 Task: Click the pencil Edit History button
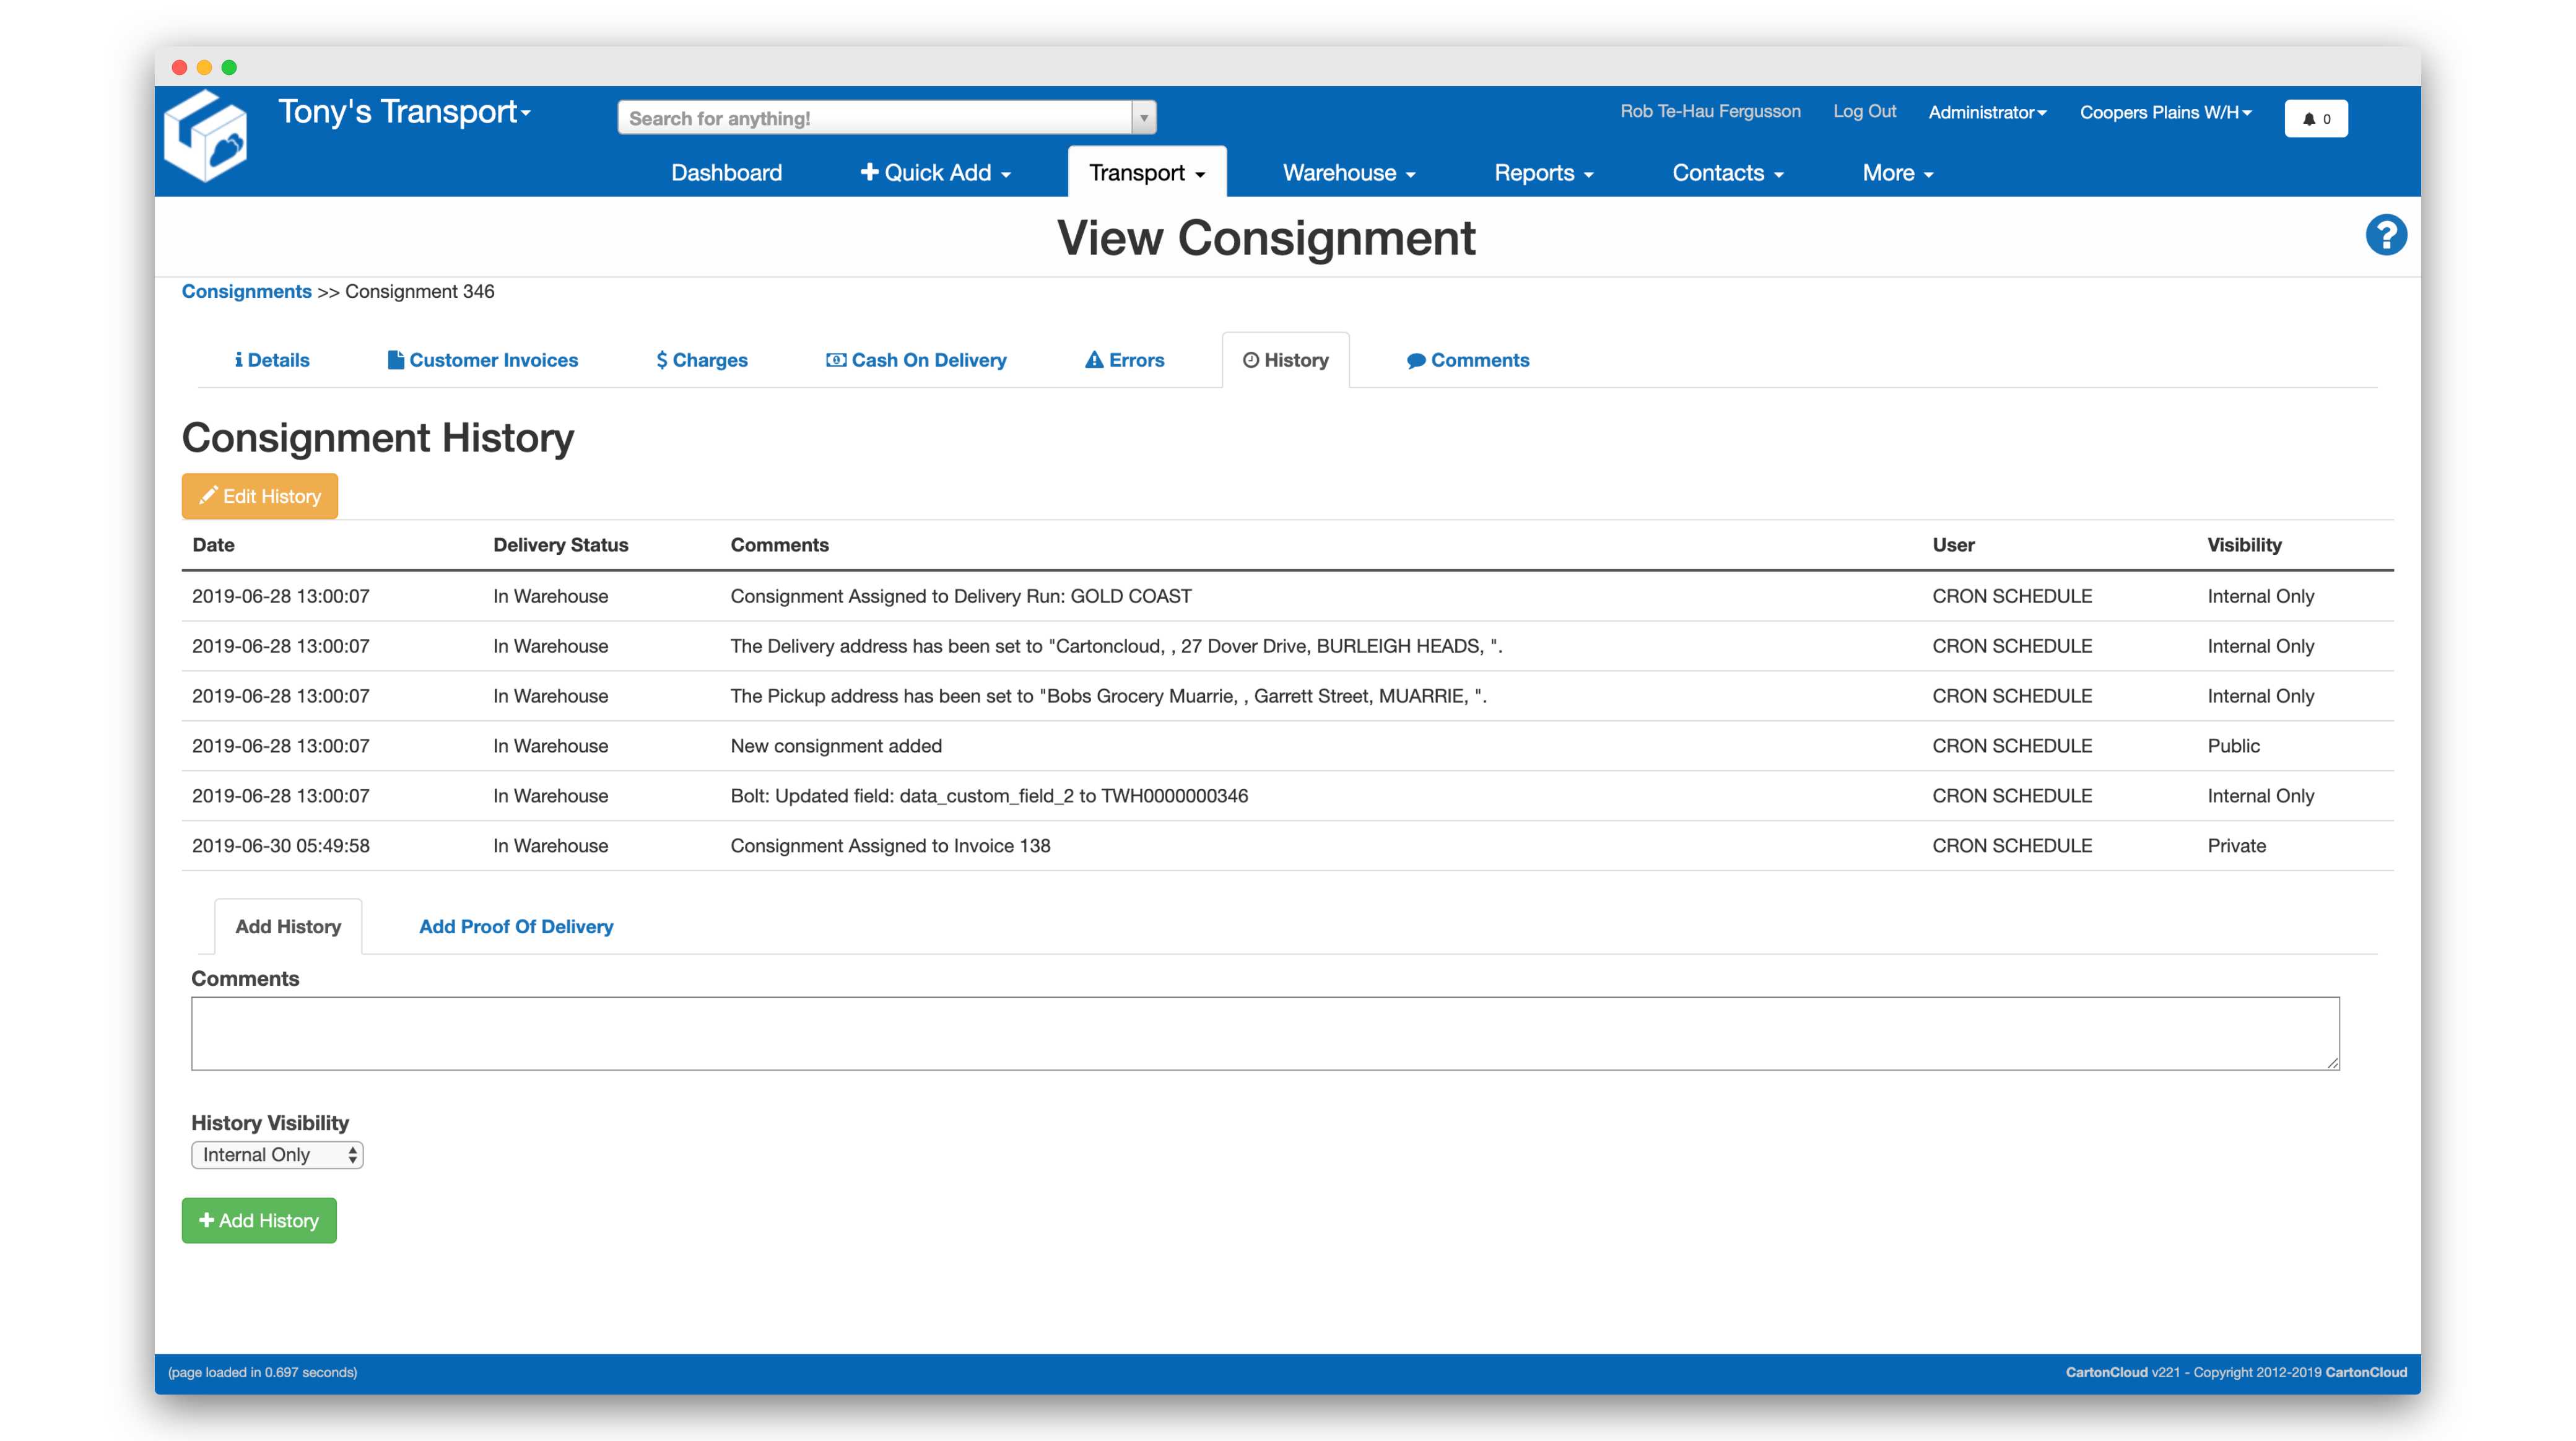[260, 496]
